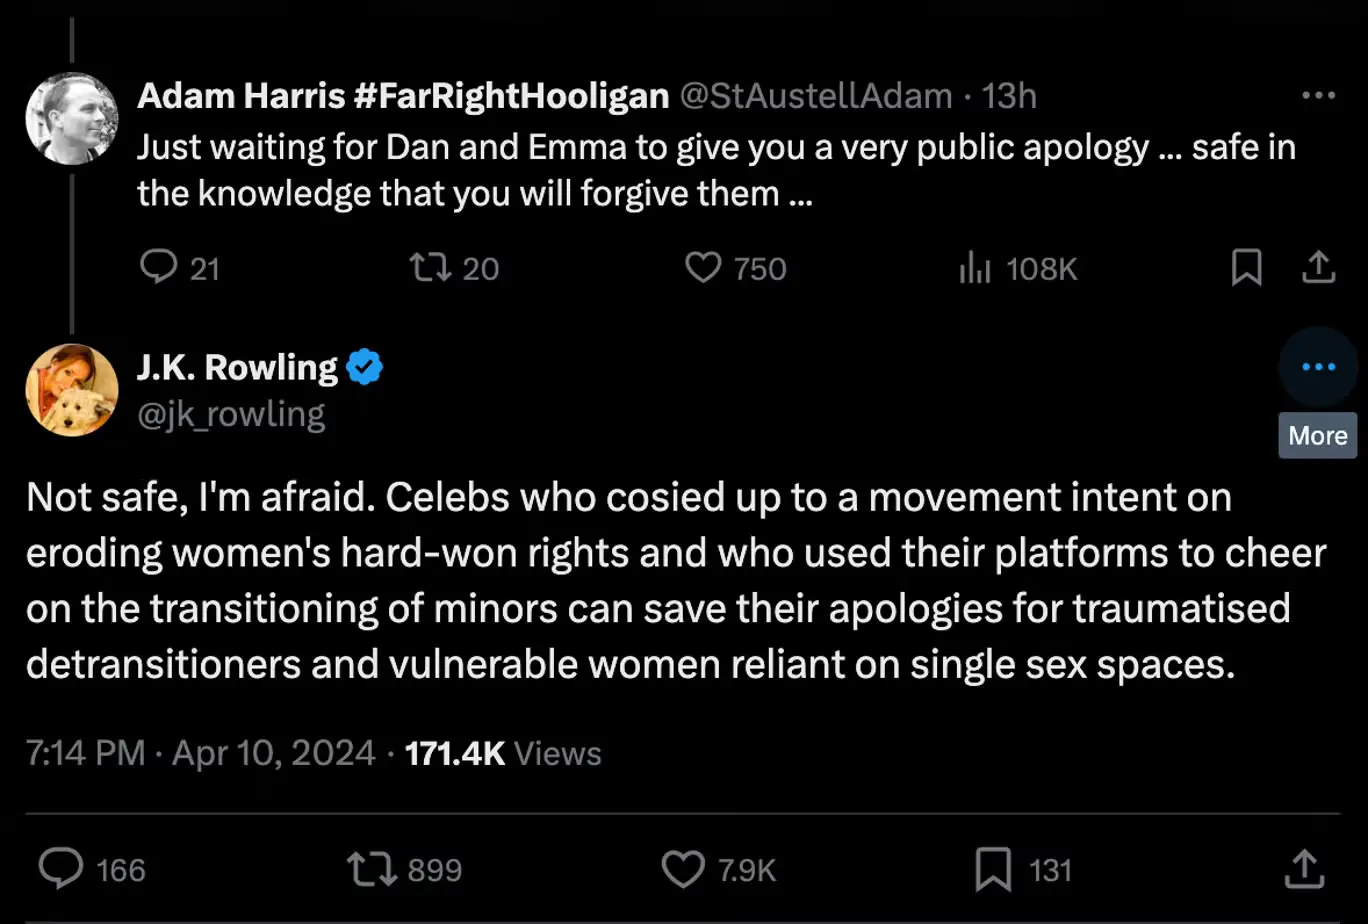Open the highlighted More menu on Rowling's tweet
The width and height of the screenshot is (1368, 924).
point(1318,367)
